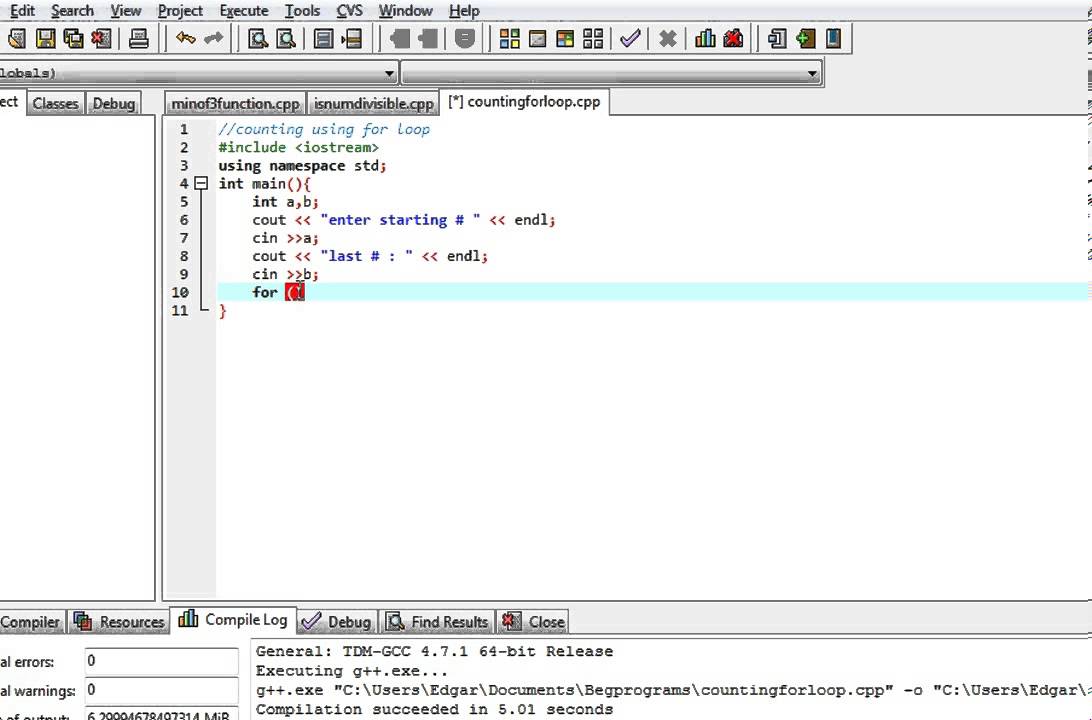Switch to the isnumdivisible.cpp tab
The height and width of the screenshot is (720, 1092).
click(373, 103)
